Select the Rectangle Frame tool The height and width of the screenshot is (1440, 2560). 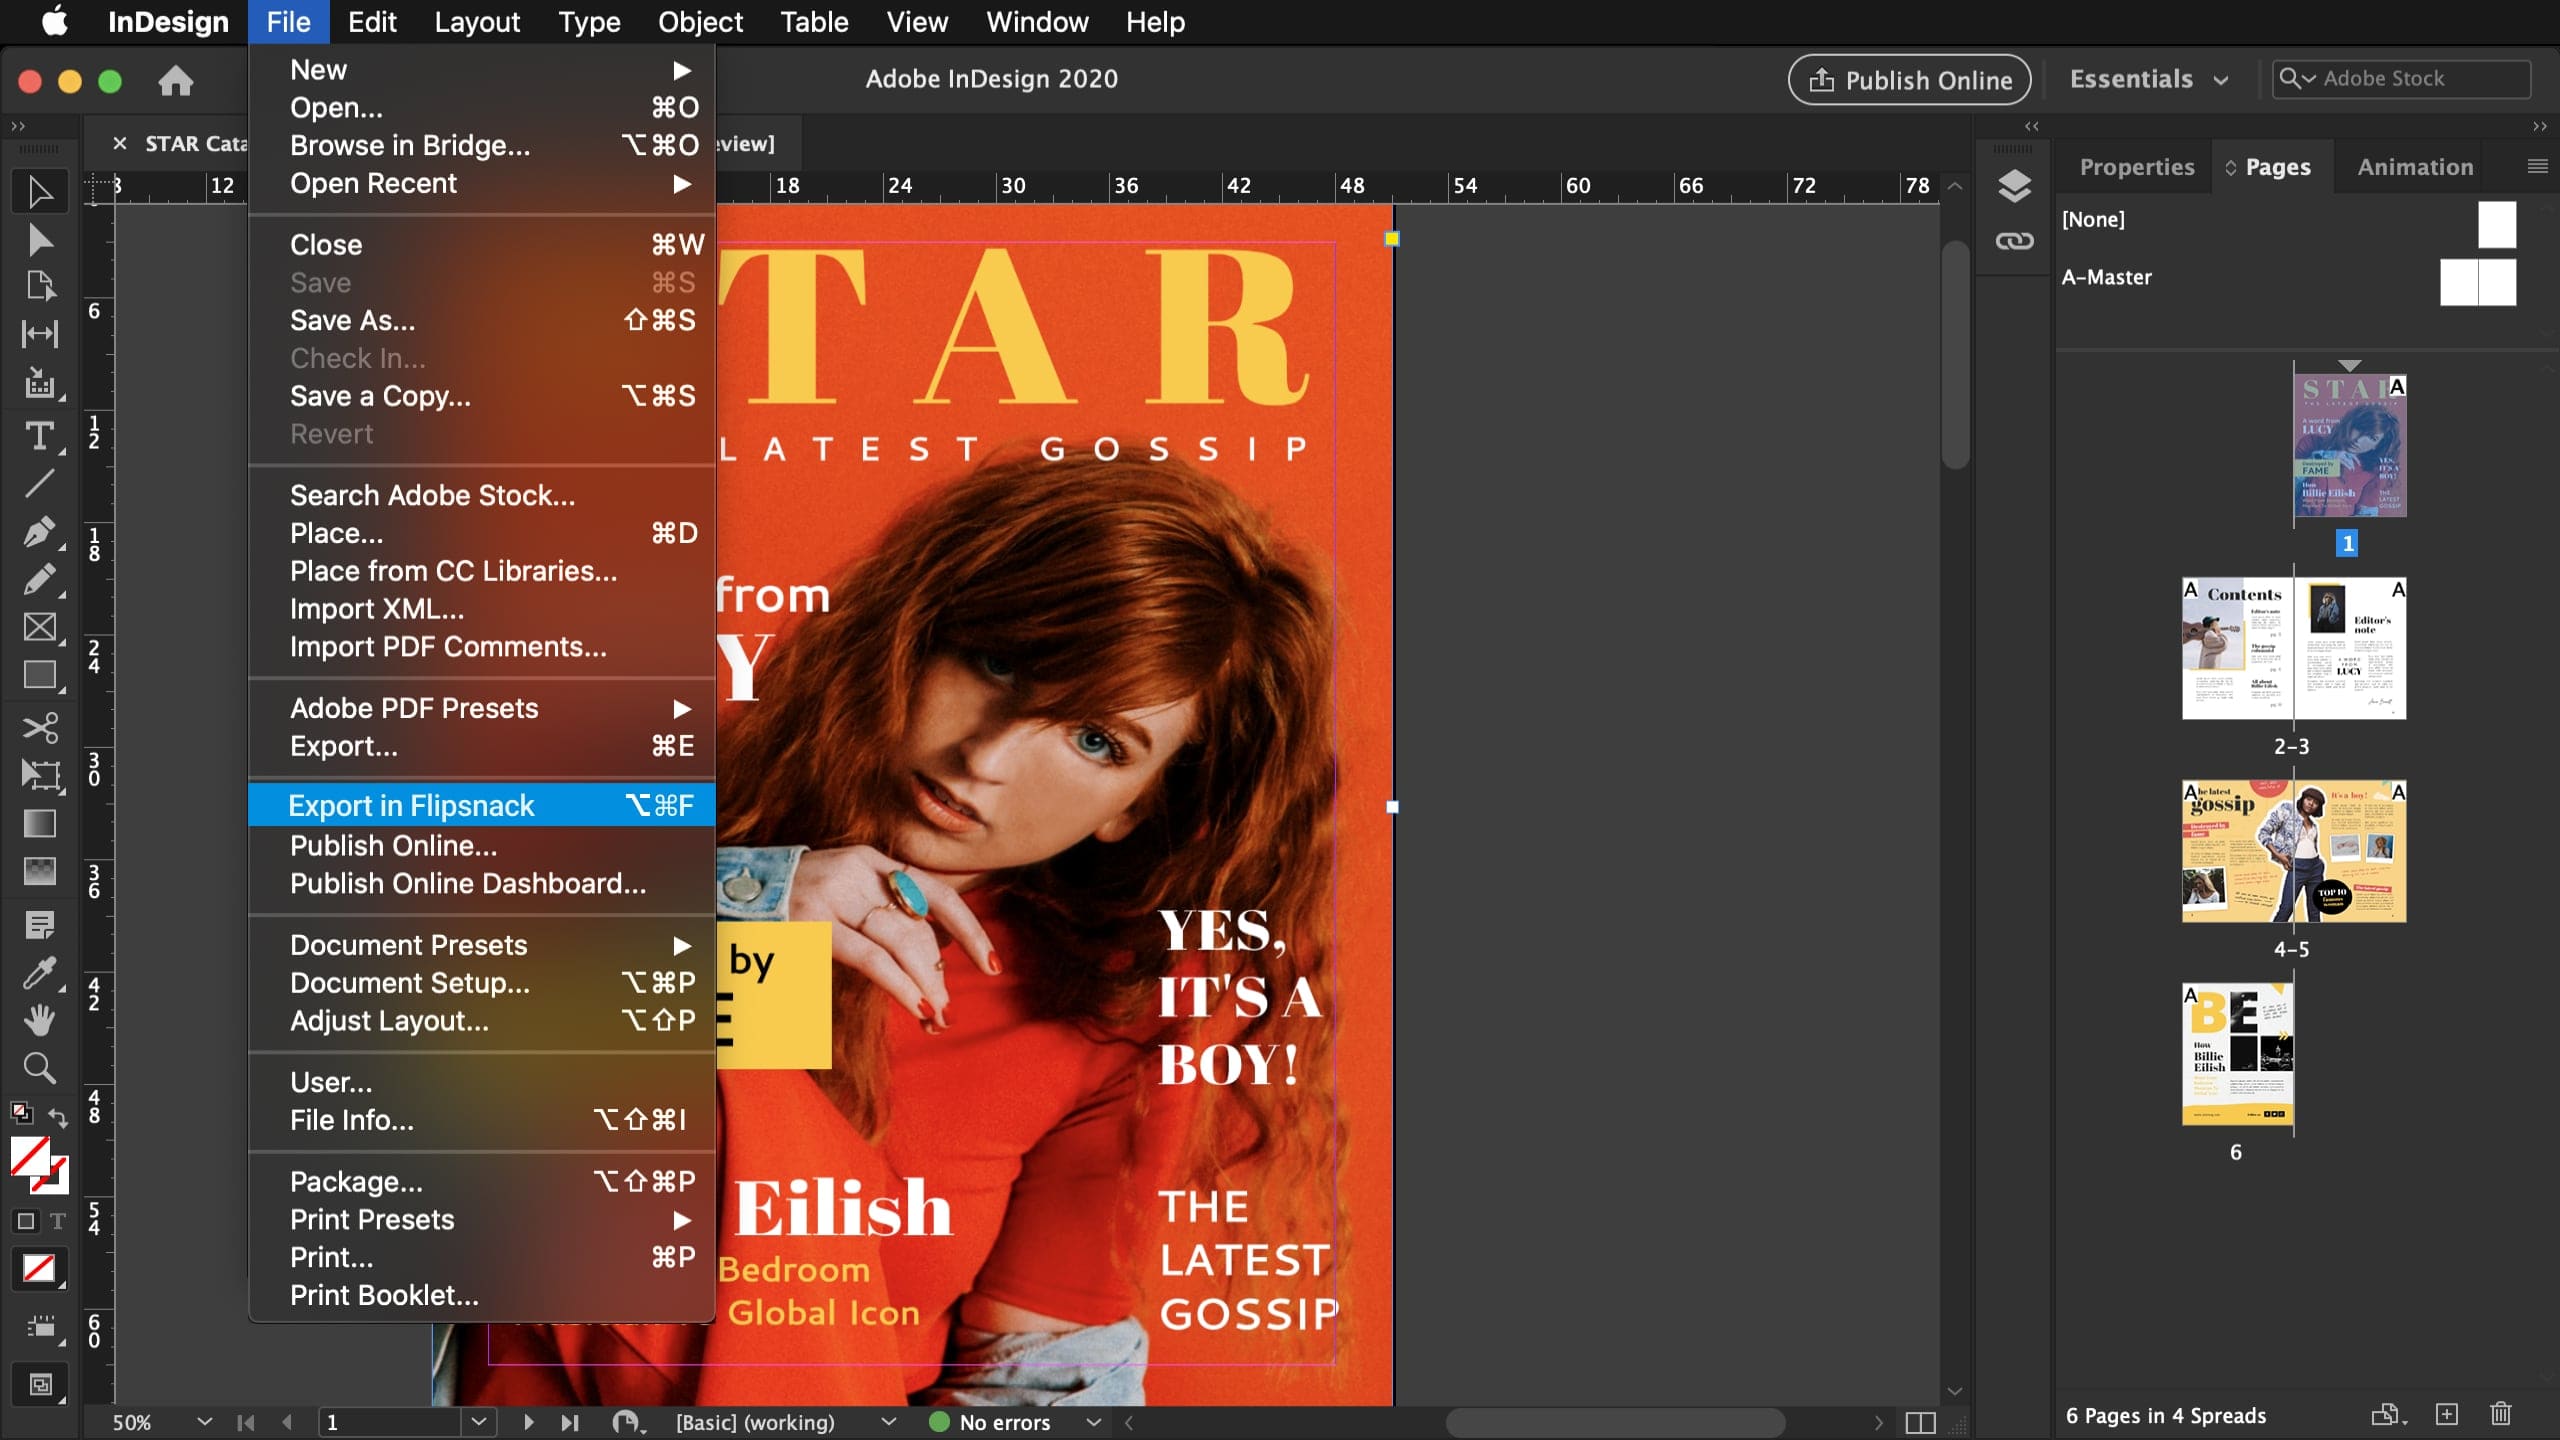tap(40, 627)
